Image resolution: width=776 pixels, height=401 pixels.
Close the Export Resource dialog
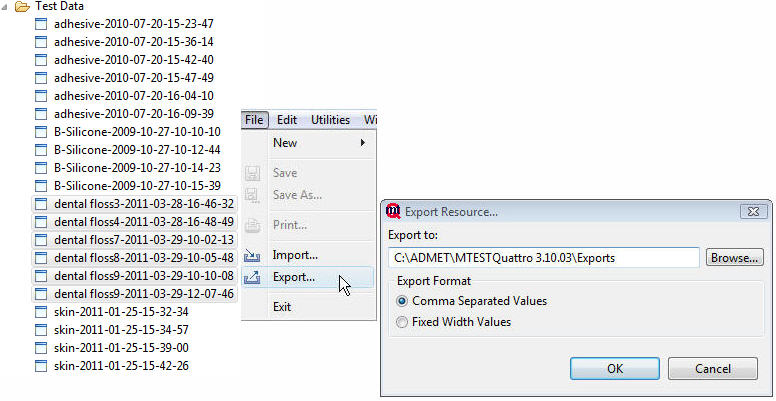tap(753, 211)
